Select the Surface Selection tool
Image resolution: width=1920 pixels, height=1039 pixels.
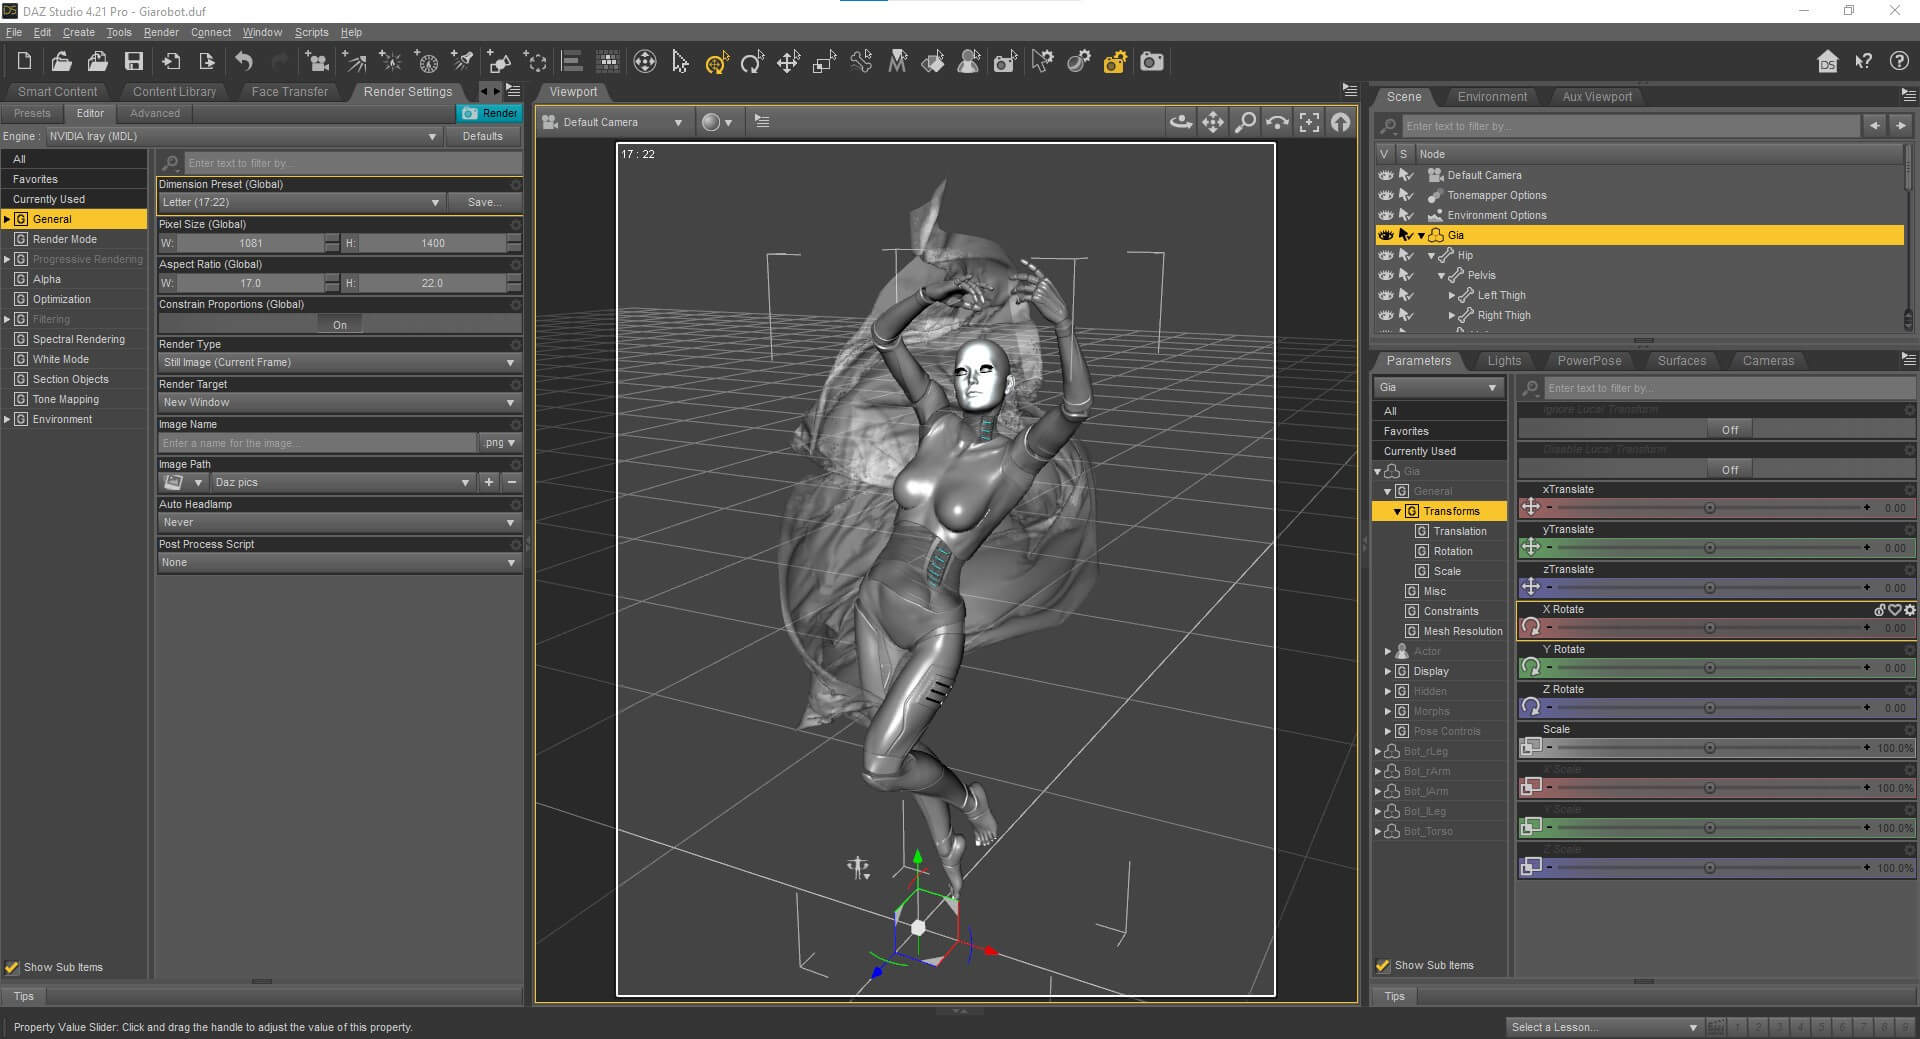tap(933, 62)
